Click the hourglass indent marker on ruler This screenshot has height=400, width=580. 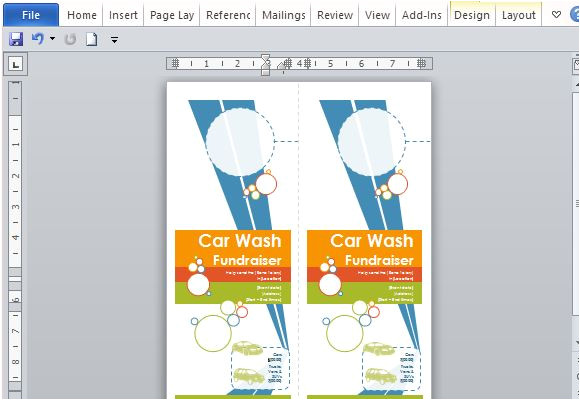[x=265, y=65]
